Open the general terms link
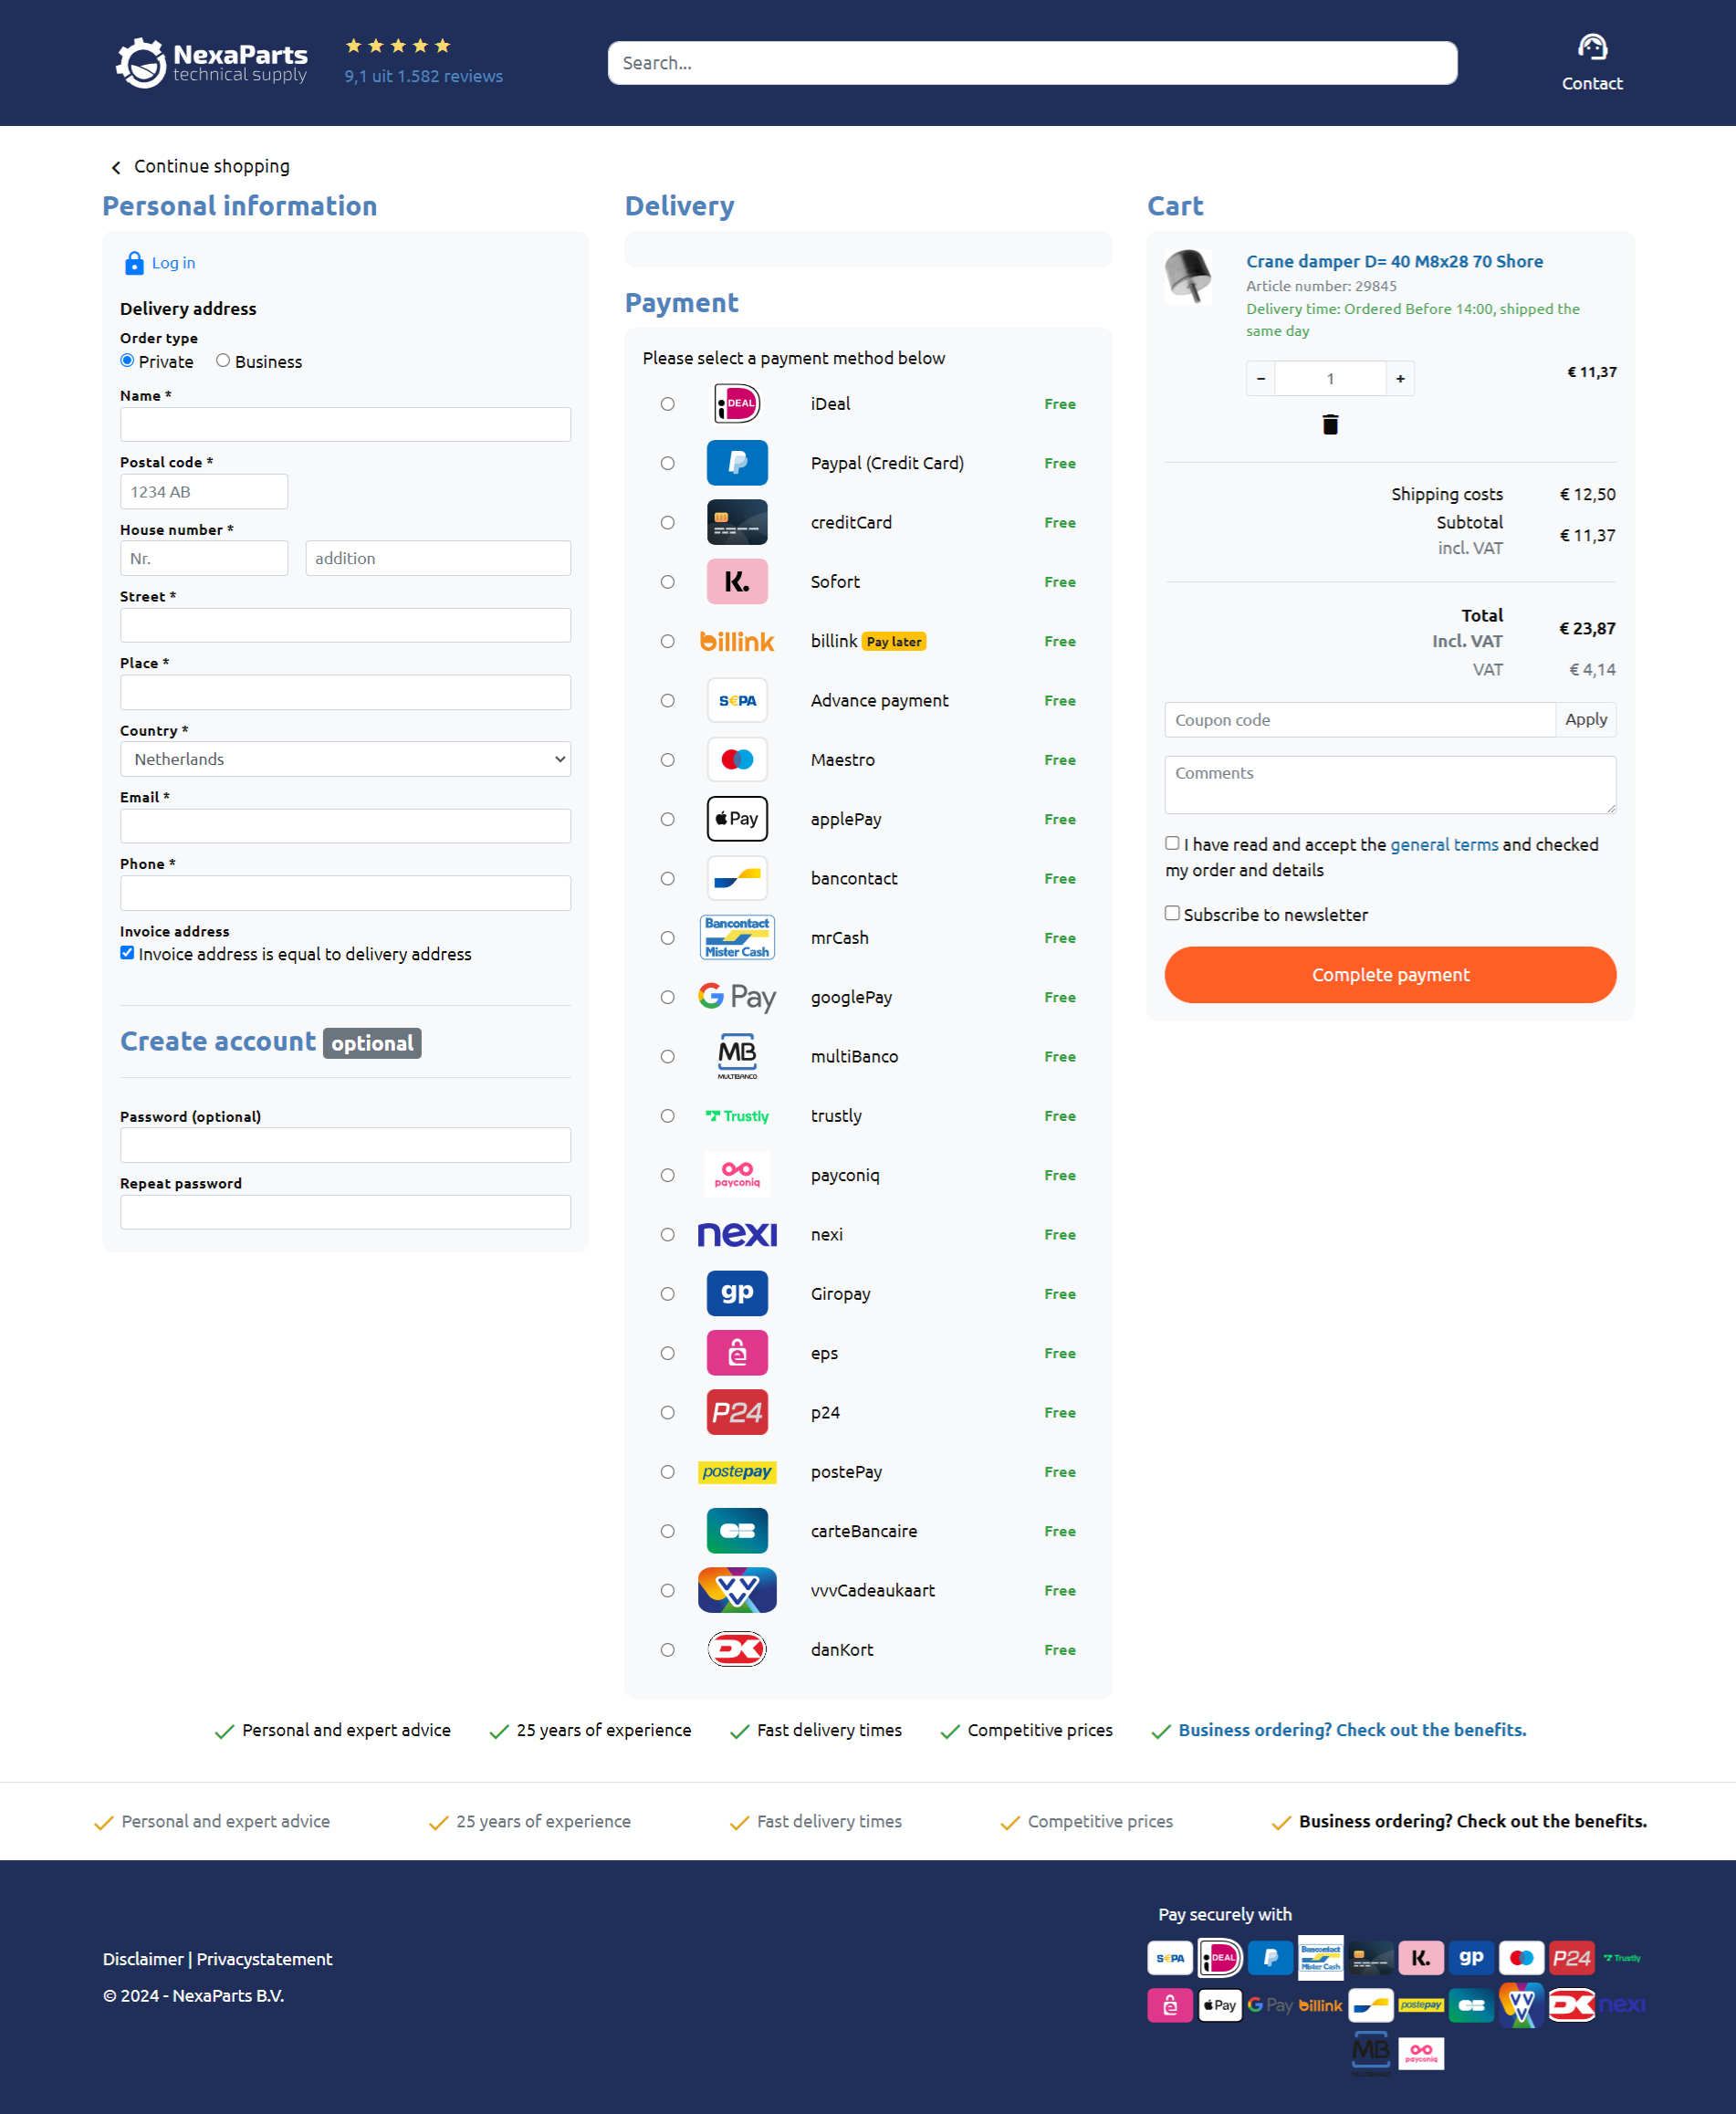 (x=1443, y=845)
